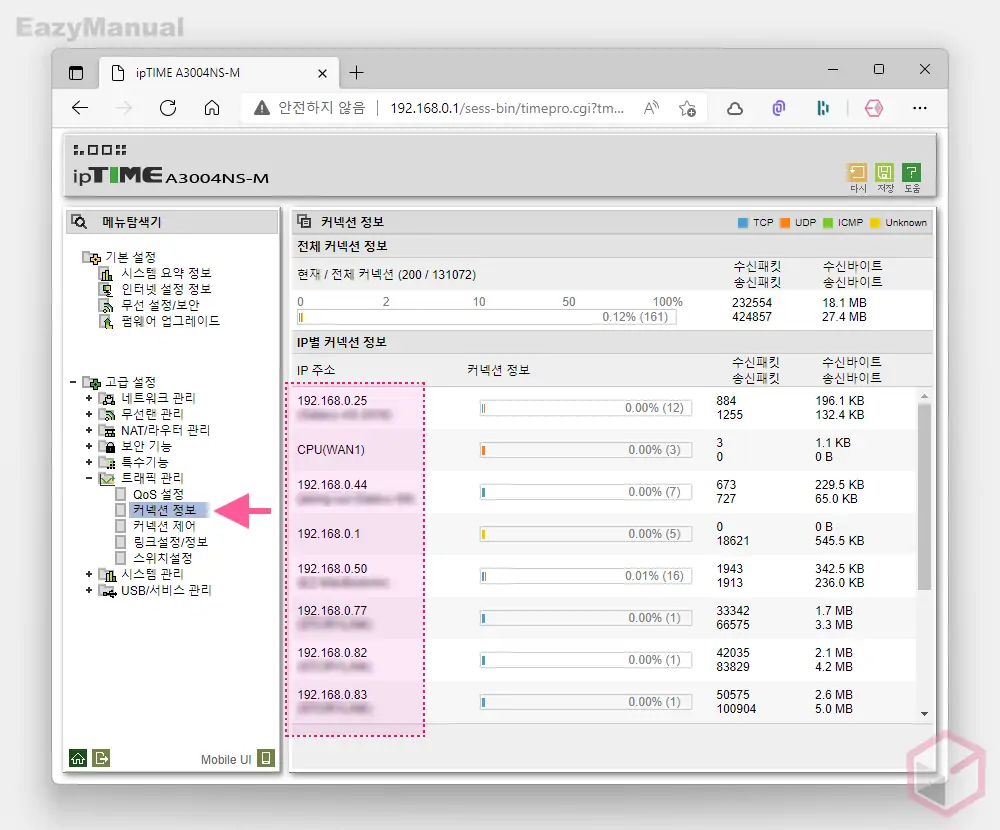This screenshot has width=1000, height=830.
Task: Open 시스템 요약 정보 menu item
Action: (166, 273)
